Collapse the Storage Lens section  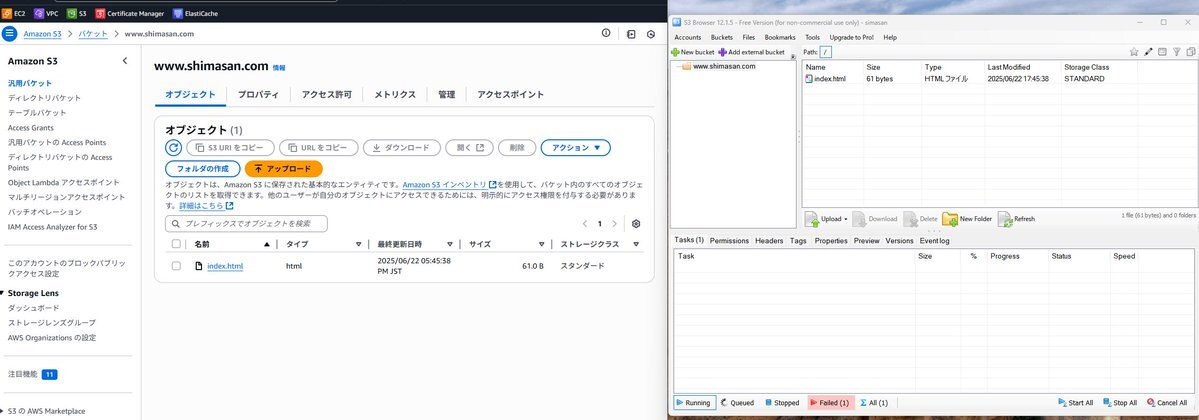(x=2, y=293)
